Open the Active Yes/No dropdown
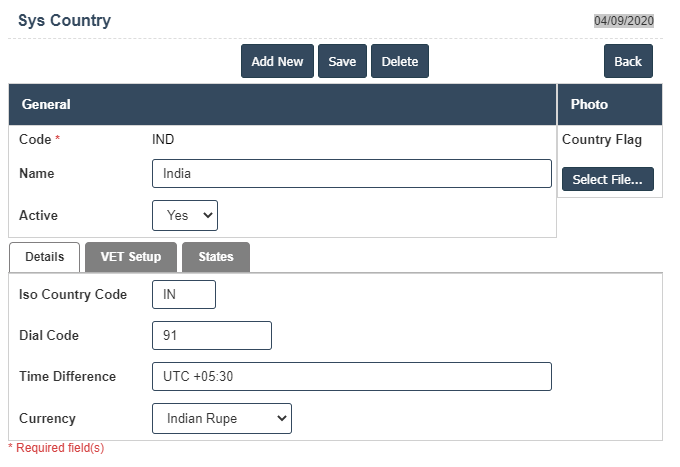Screen dimensions: 680x467 [185, 215]
